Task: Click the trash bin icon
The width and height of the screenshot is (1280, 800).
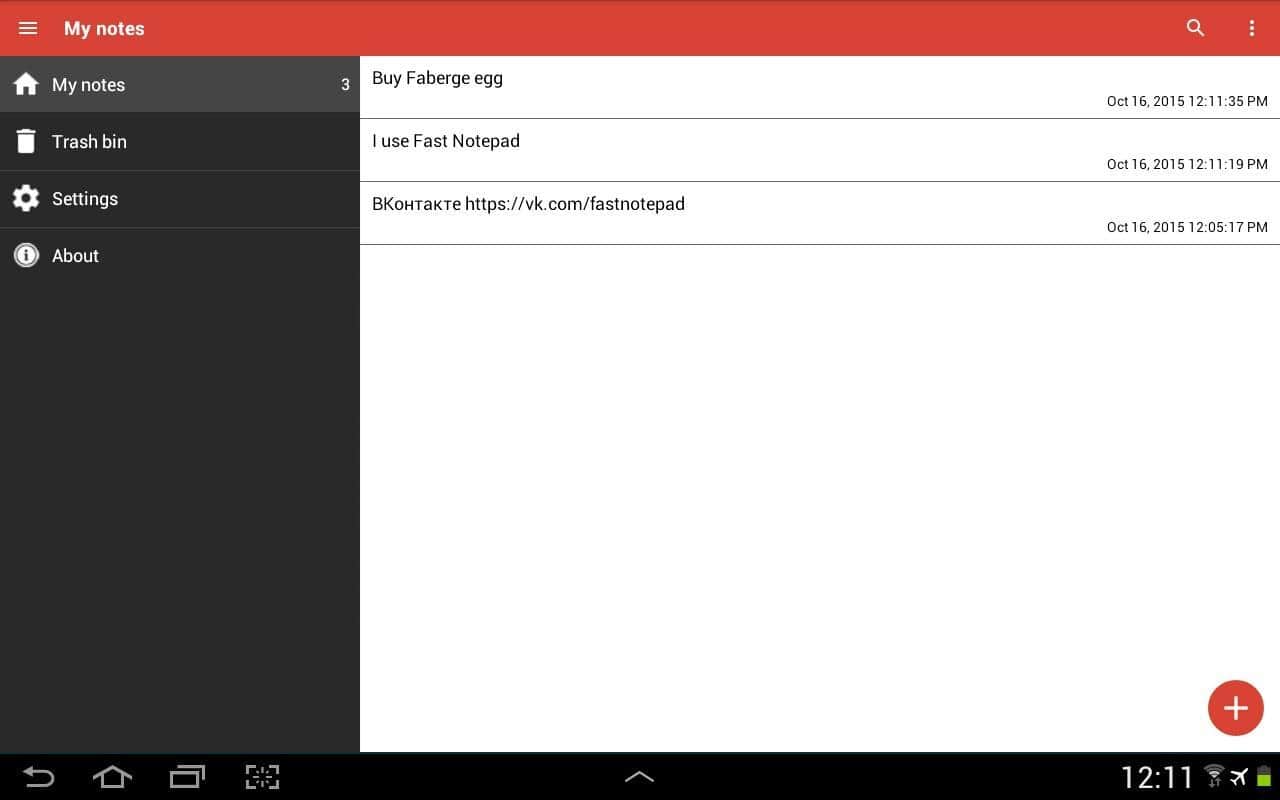Action: click(26, 141)
